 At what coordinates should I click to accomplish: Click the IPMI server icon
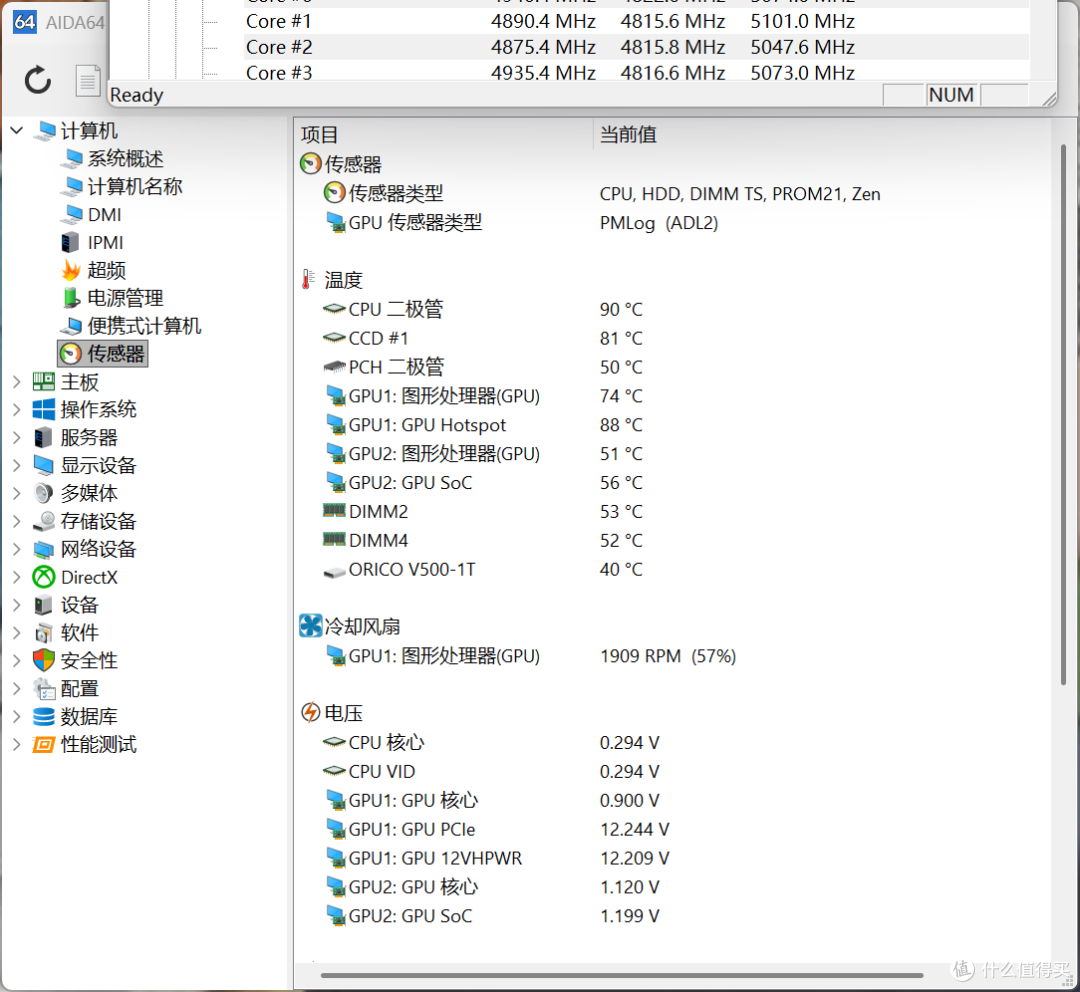[x=70, y=242]
